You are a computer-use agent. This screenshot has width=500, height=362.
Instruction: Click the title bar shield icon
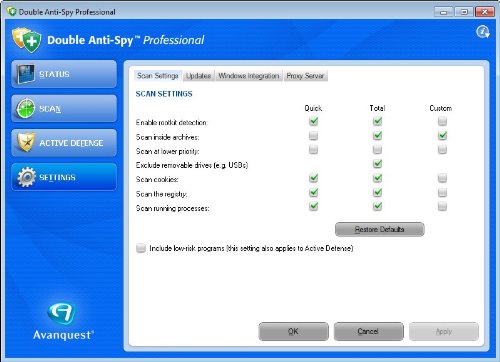pyautogui.click(x=12, y=12)
